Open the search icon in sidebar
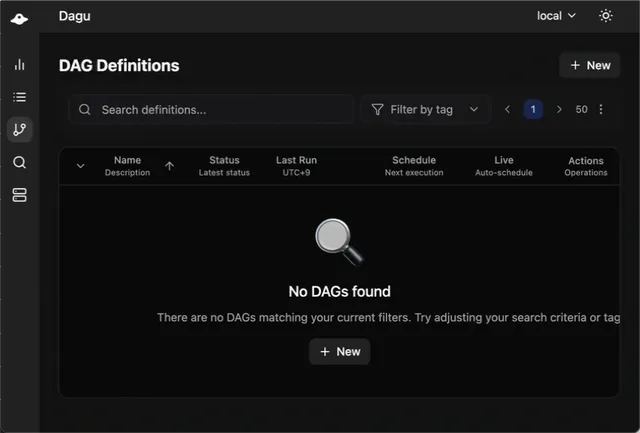The width and height of the screenshot is (640, 433). [x=20, y=162]
